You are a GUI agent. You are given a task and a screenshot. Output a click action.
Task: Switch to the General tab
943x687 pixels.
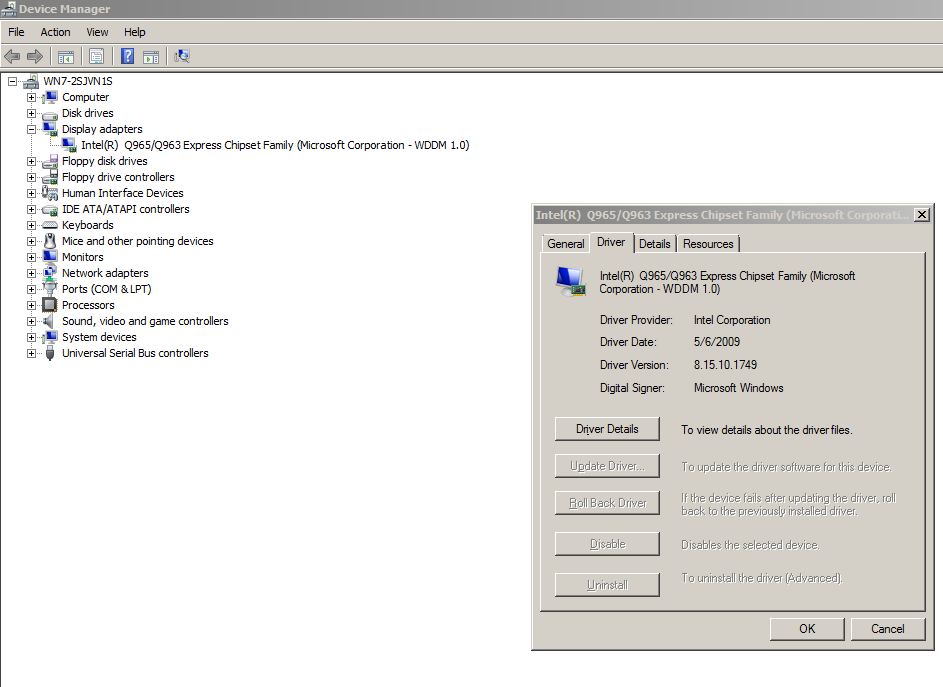point(565,244)
